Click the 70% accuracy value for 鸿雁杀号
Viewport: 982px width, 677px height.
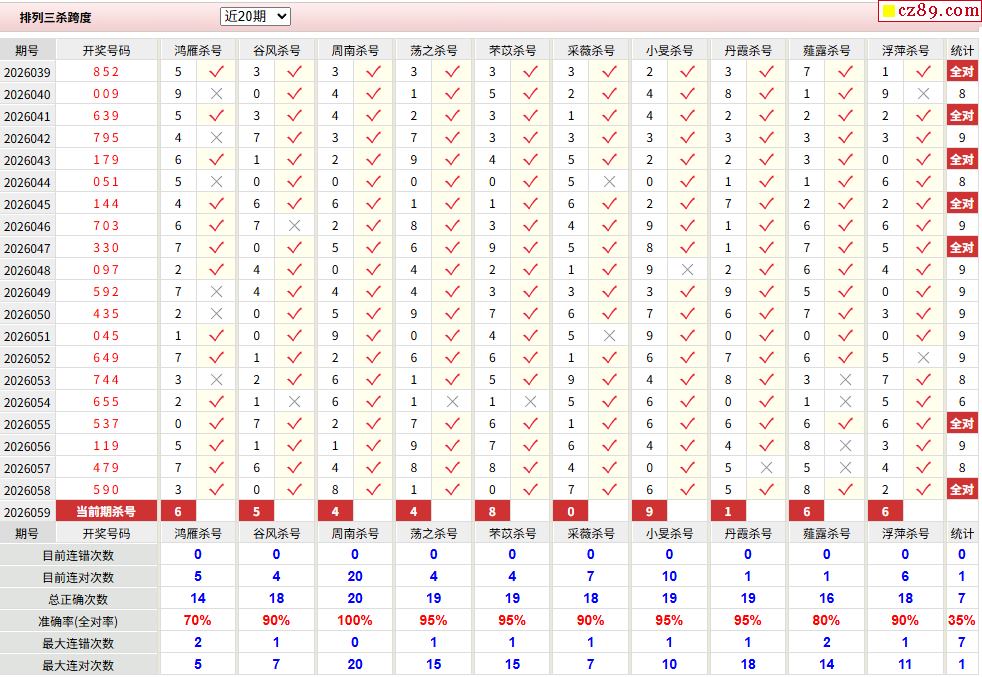pyautogui.click(x=197, y=621)
